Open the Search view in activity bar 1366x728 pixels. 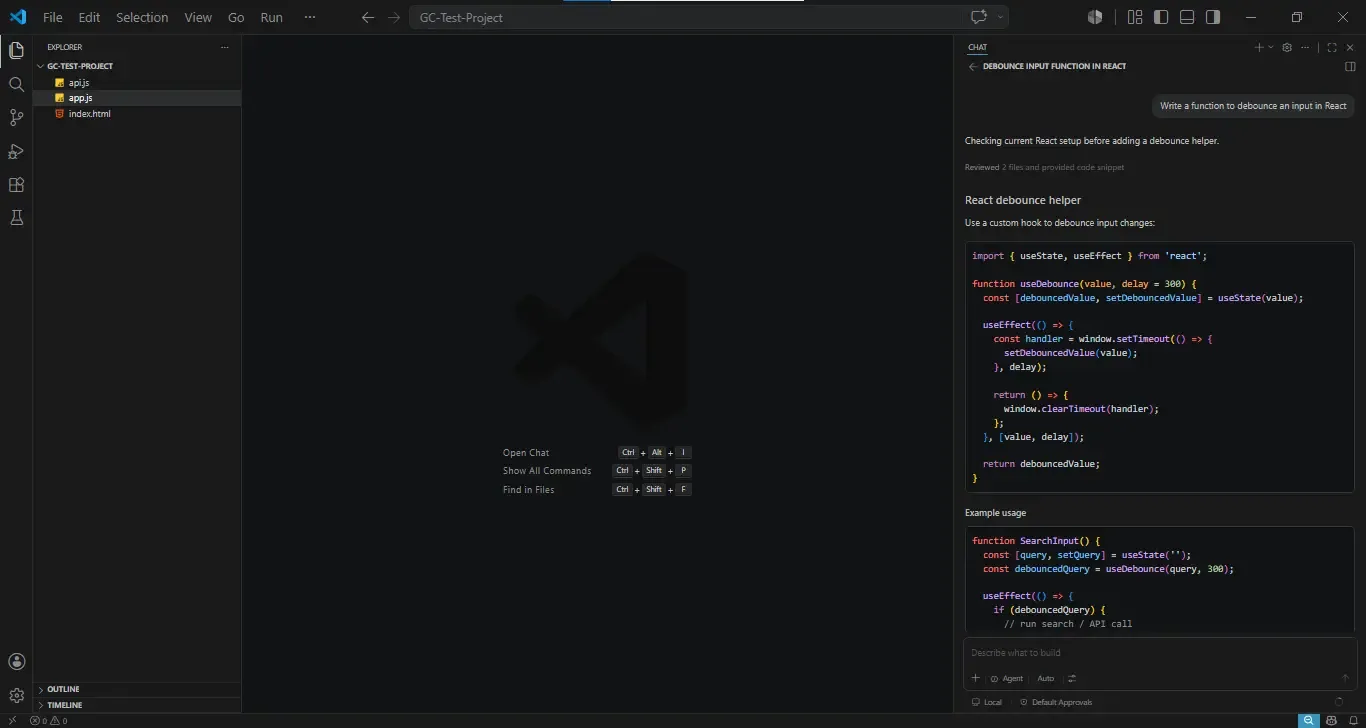pos(16,84)
